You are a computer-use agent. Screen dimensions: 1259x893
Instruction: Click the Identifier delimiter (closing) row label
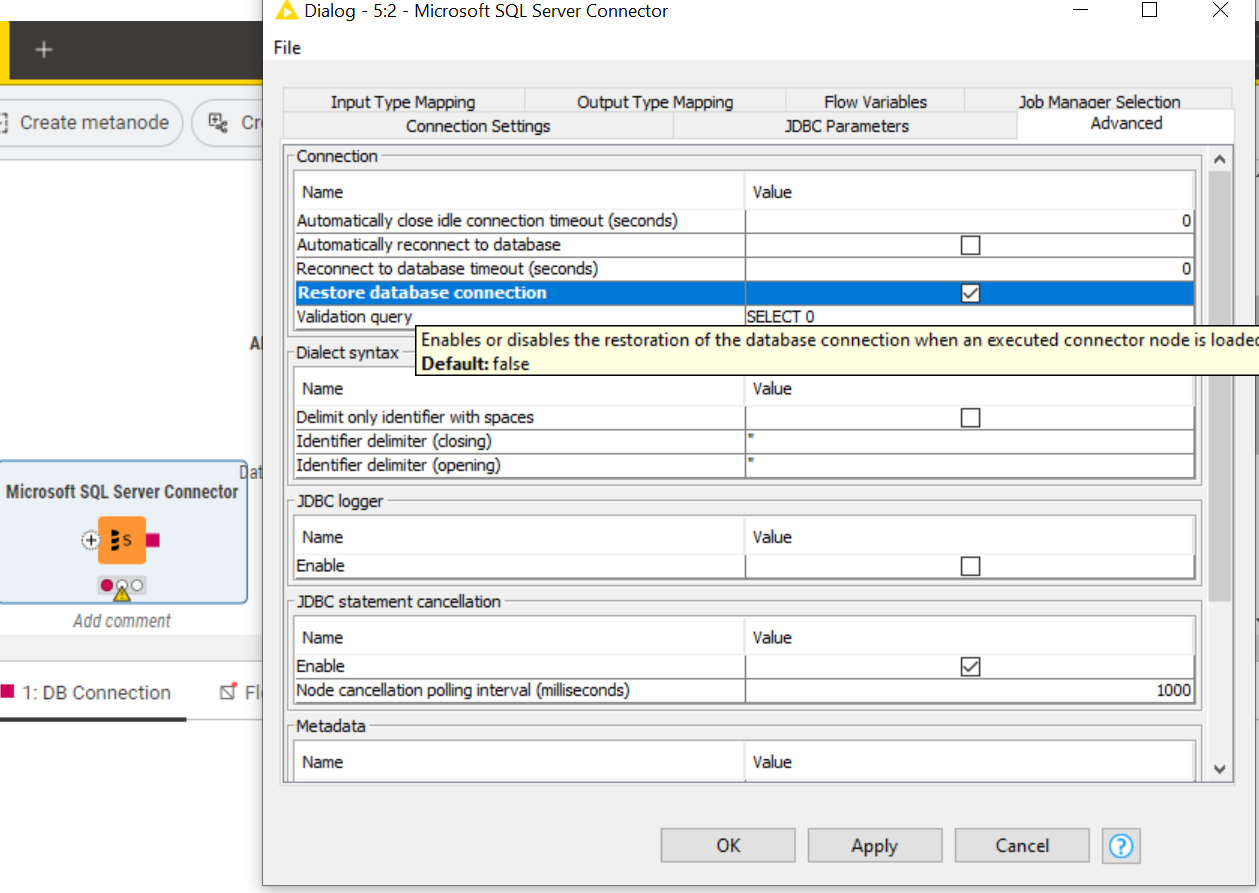tap(394, 441)
